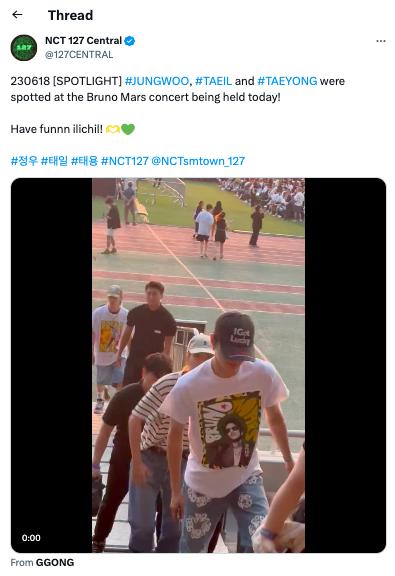Screen dimensions: 395x576
Task: Open the #NCT127 hashtag
Action: 125,161
